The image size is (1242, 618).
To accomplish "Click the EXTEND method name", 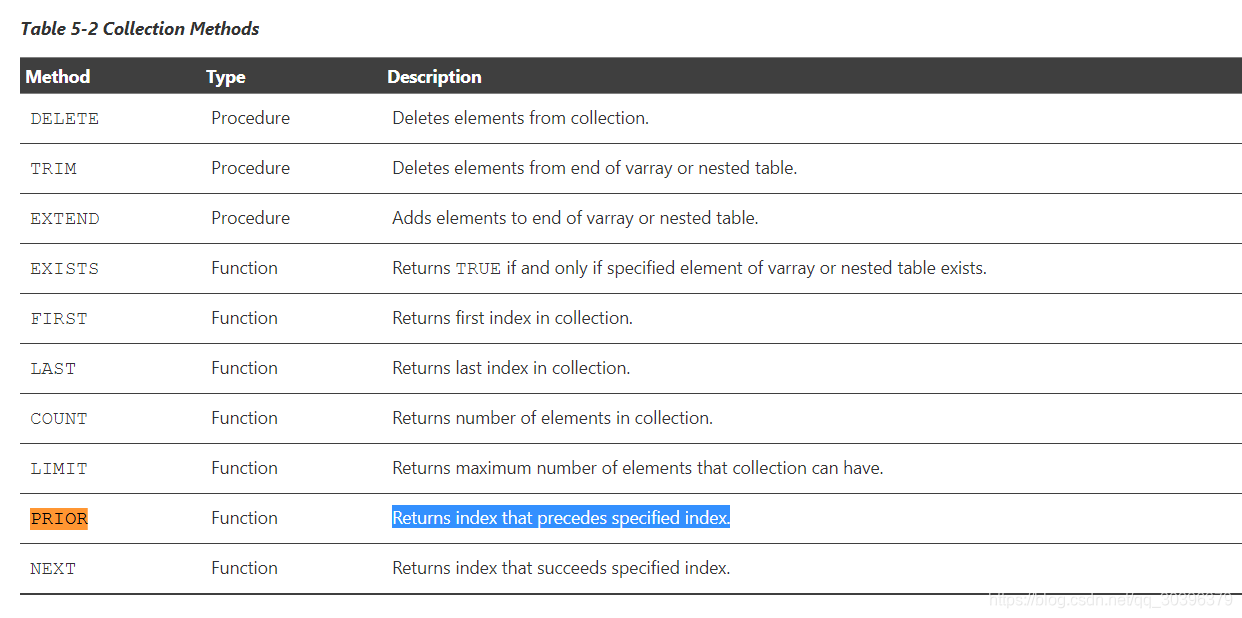I will click(64, 219).
